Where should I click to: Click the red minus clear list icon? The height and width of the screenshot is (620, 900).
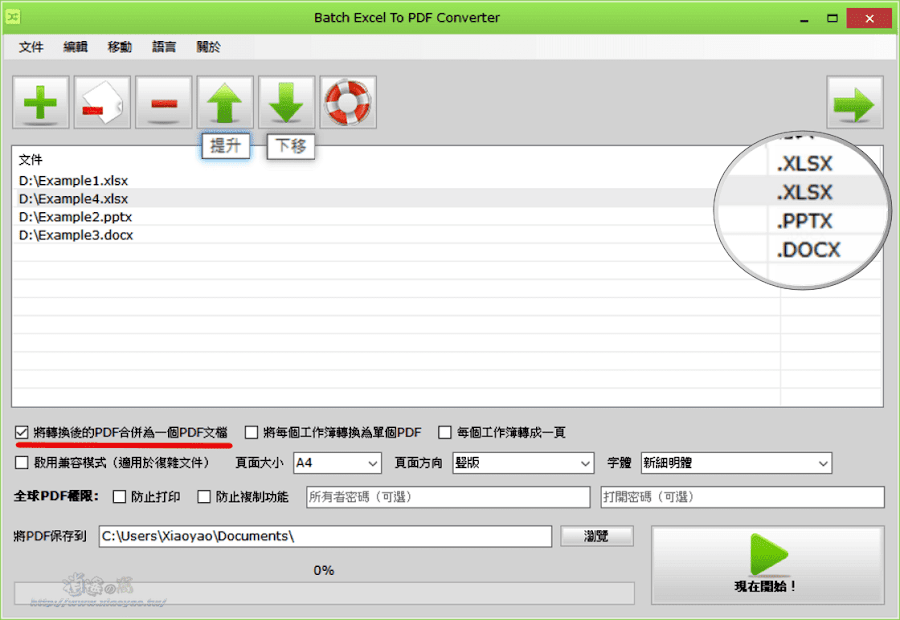(x=164, y=102)
